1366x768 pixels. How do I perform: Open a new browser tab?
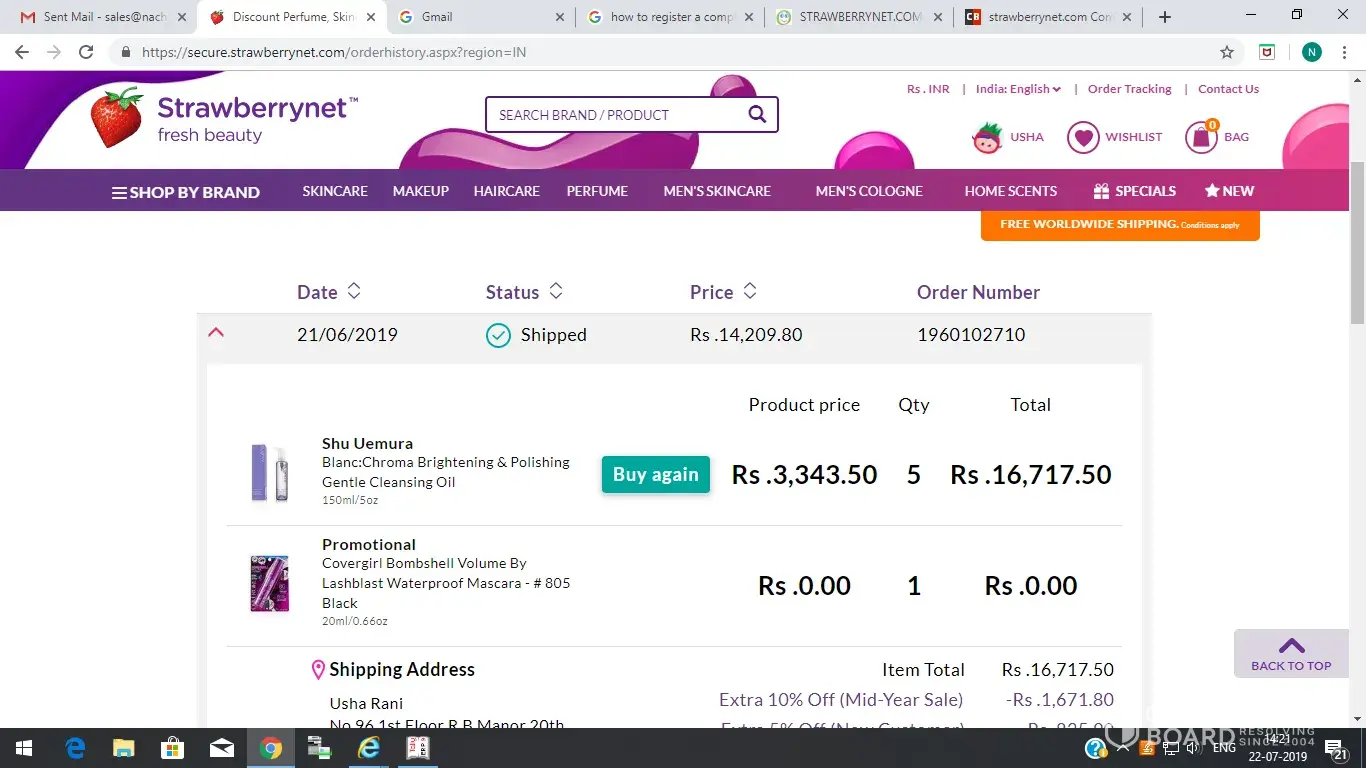(x=1165, y=17)
